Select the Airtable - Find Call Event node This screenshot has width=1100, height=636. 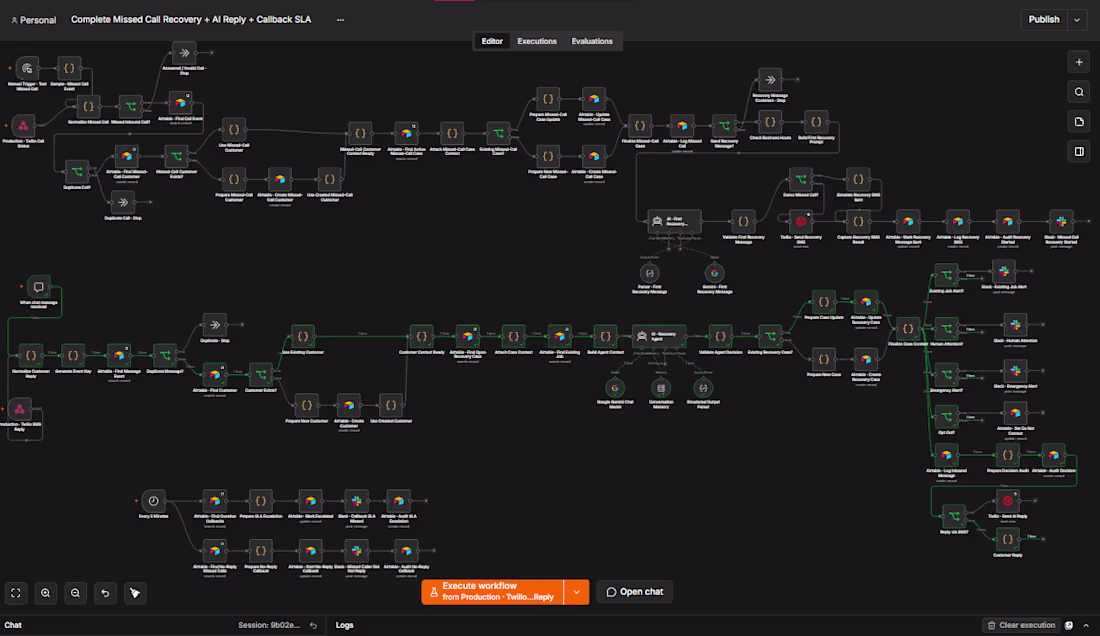pos(180,103)
